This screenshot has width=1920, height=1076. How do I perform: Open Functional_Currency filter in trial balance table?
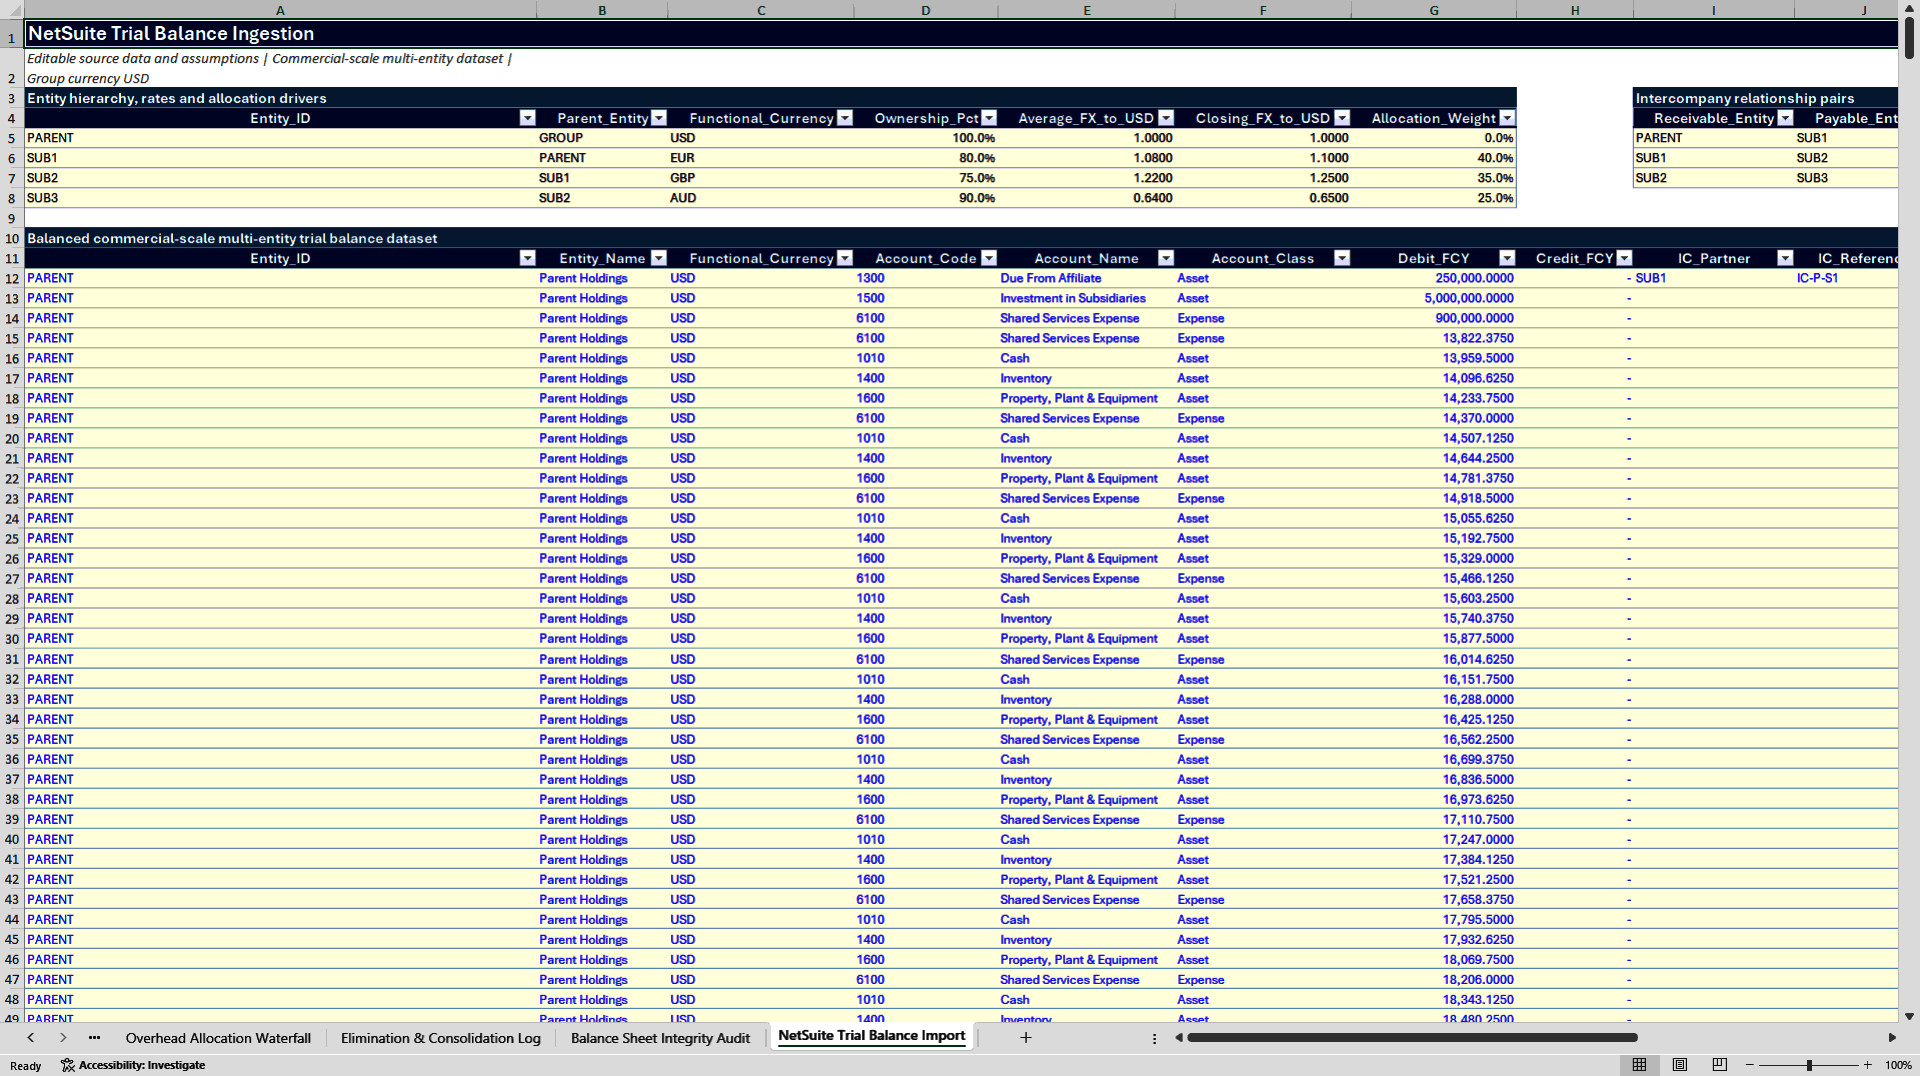[x=845, y=258]
